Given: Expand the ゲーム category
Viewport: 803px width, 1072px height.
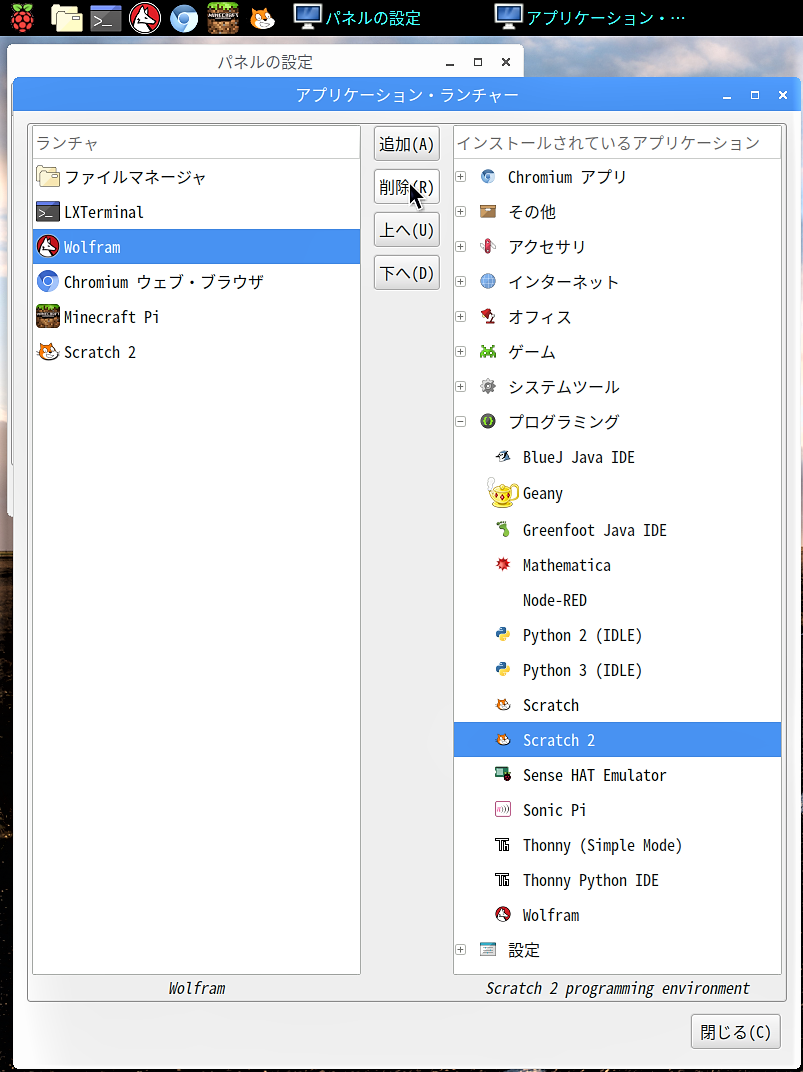Looking at the screenshot, I should (461, 352).
